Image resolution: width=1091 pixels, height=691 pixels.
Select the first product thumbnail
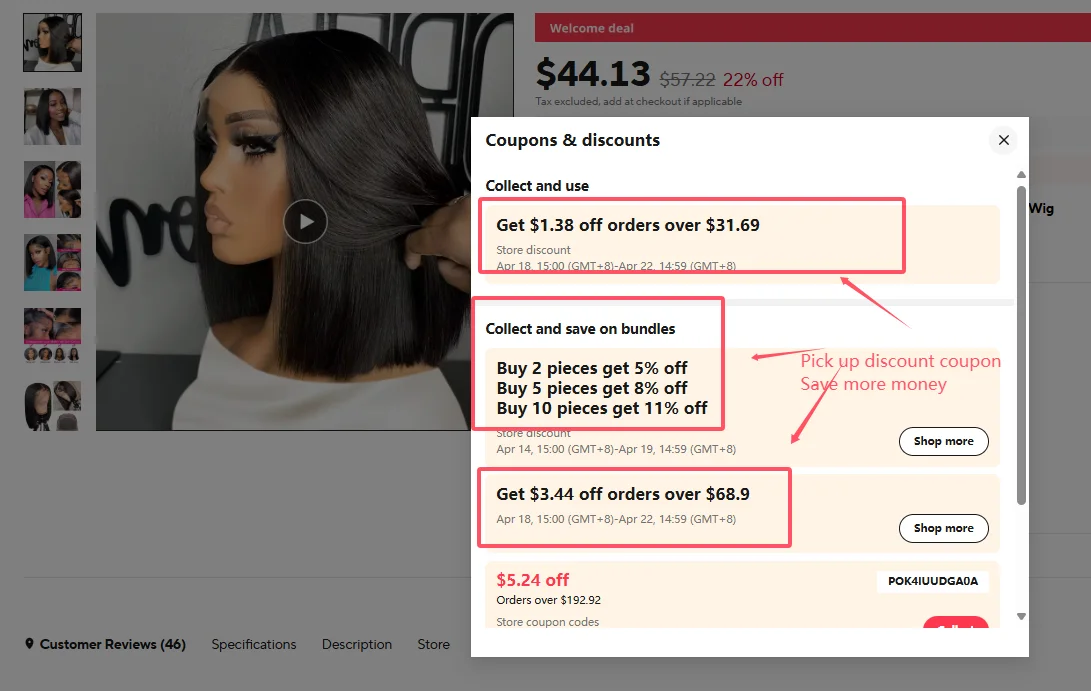click(x=52, y=42)
